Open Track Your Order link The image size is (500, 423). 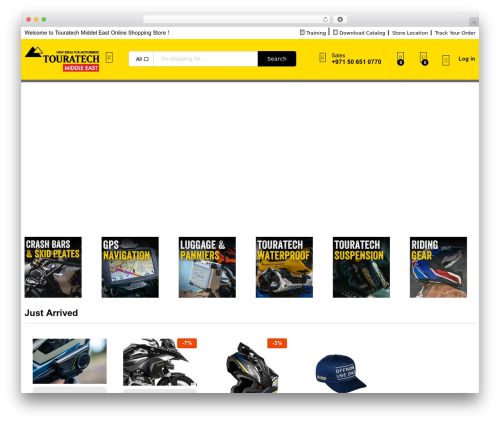455,33
